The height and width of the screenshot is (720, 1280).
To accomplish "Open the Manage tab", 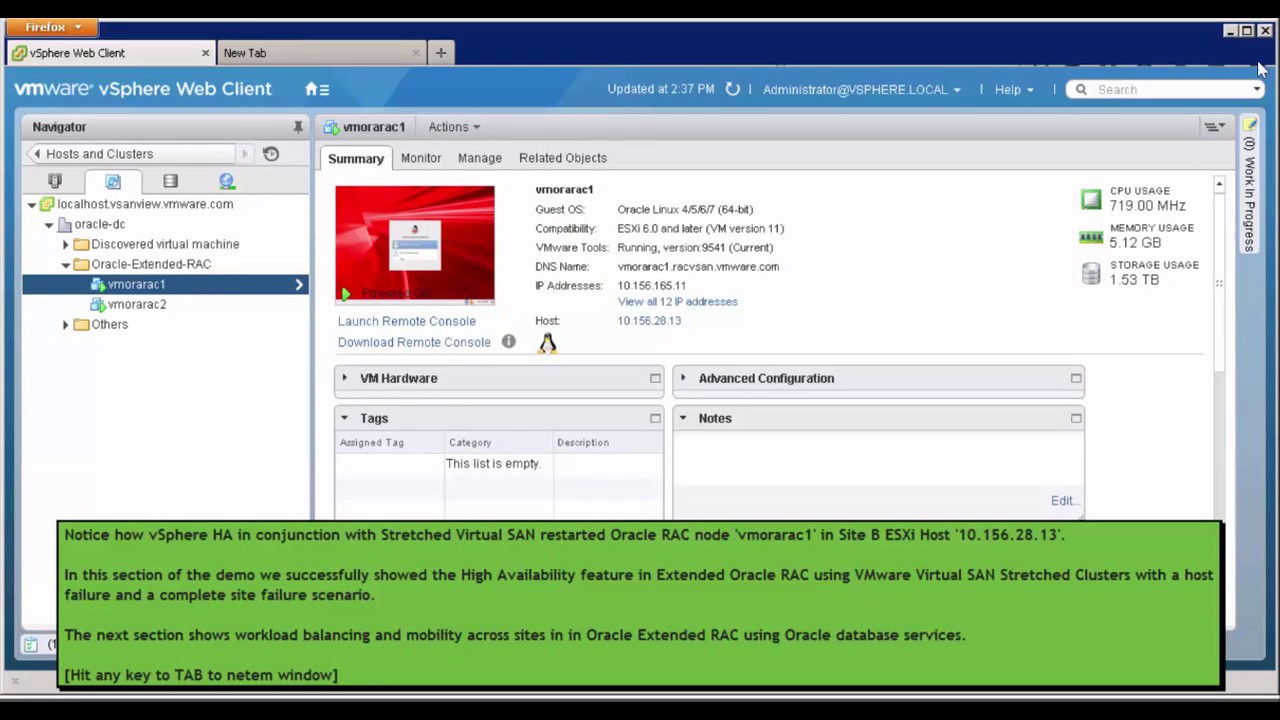I will [x=480, y=158].
